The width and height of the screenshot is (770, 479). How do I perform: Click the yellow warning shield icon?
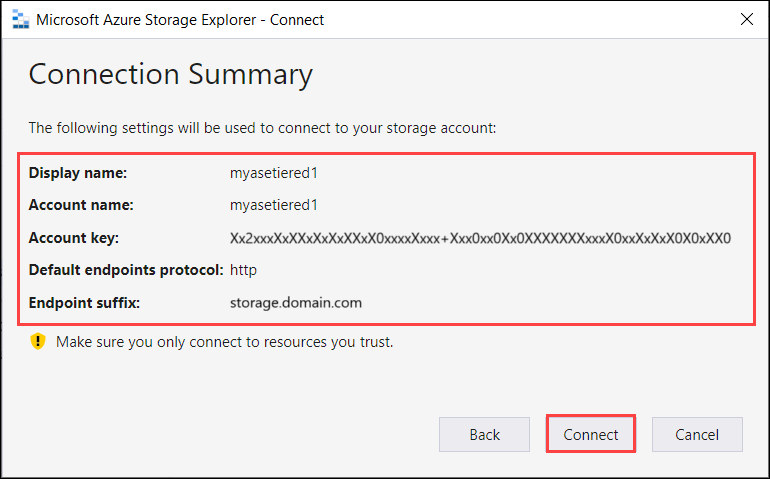[x=38, y=341]
